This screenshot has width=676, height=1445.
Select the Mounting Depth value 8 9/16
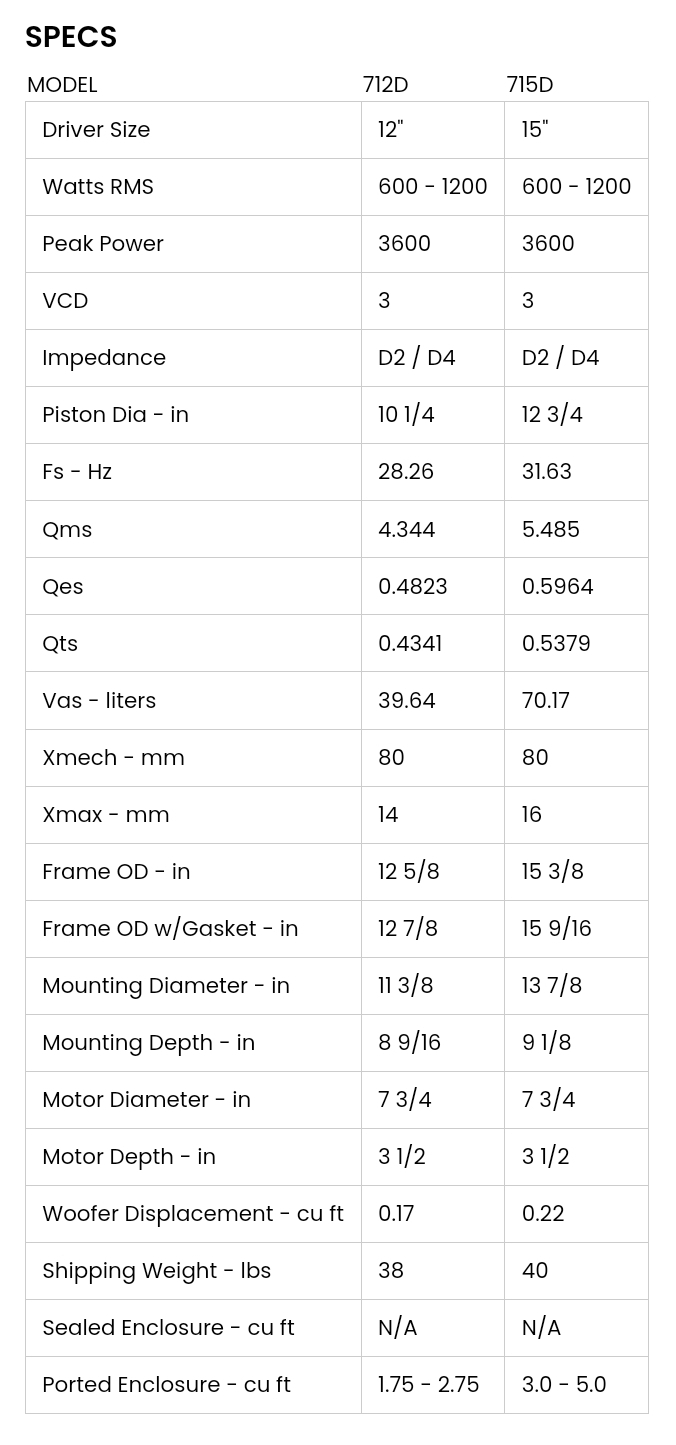pyautogui.click(x=409, y=1043)
